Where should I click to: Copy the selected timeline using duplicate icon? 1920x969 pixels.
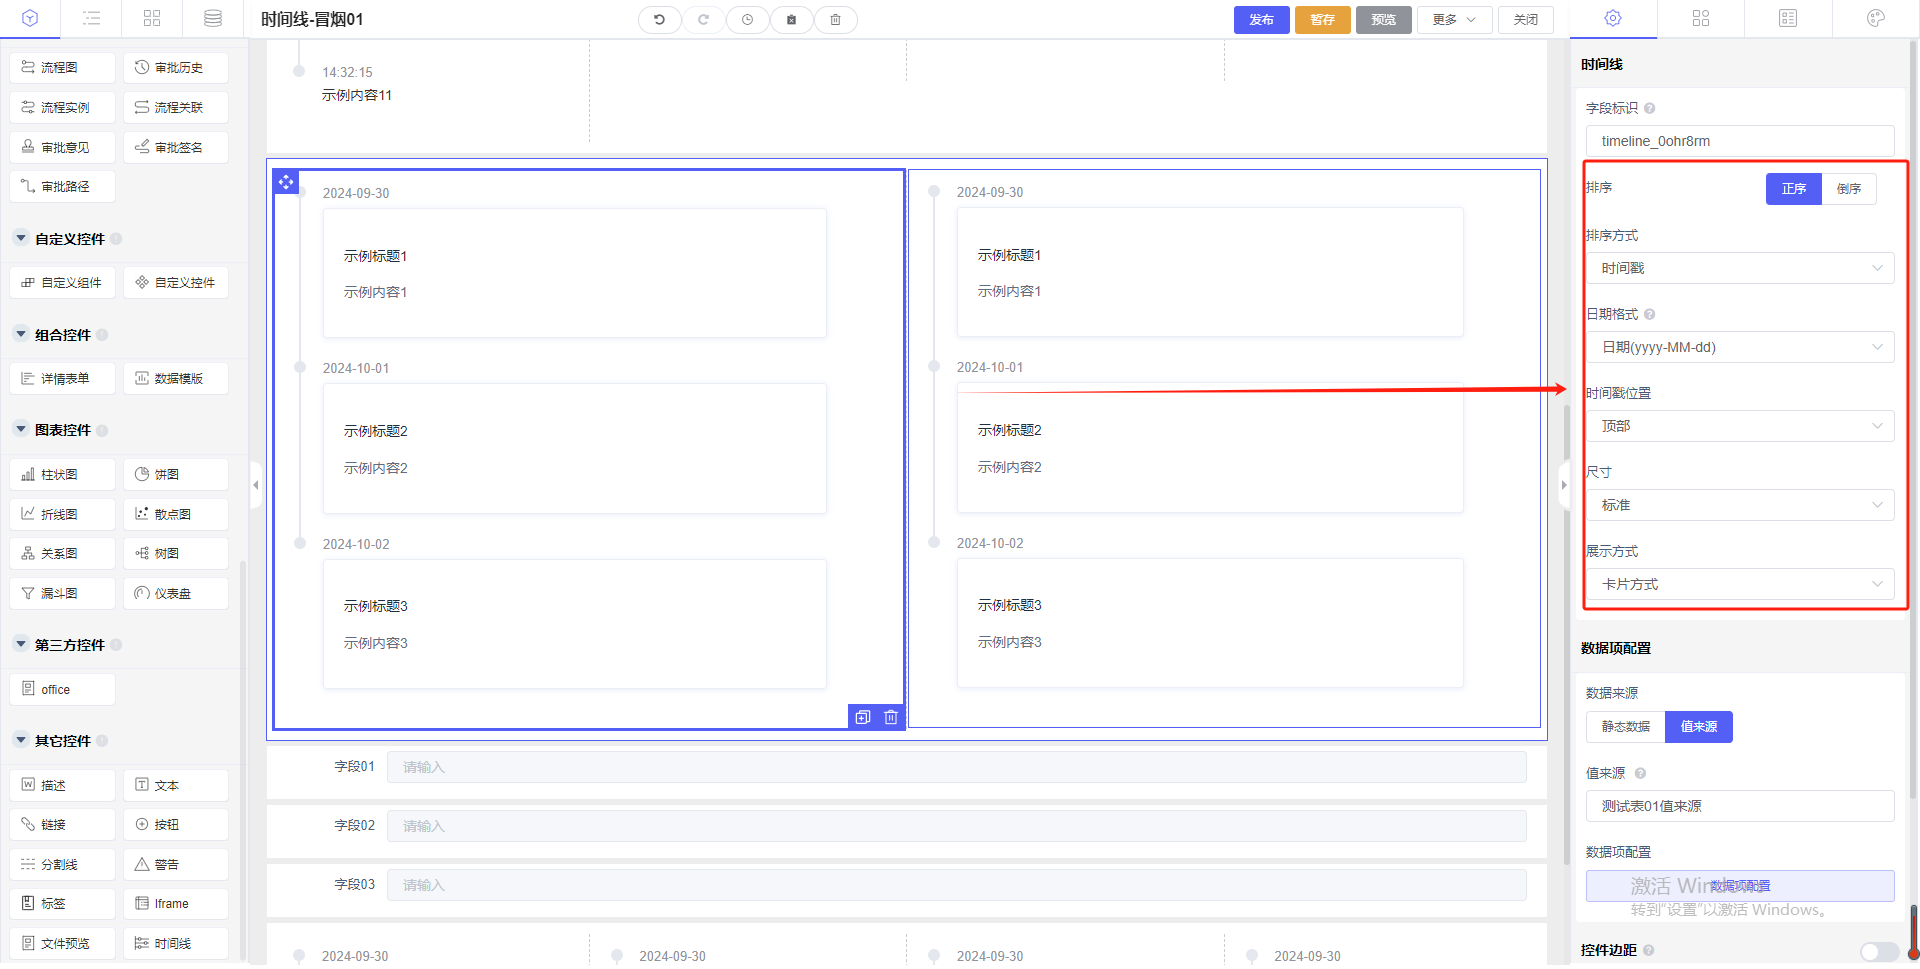click(x=863, y=717)
